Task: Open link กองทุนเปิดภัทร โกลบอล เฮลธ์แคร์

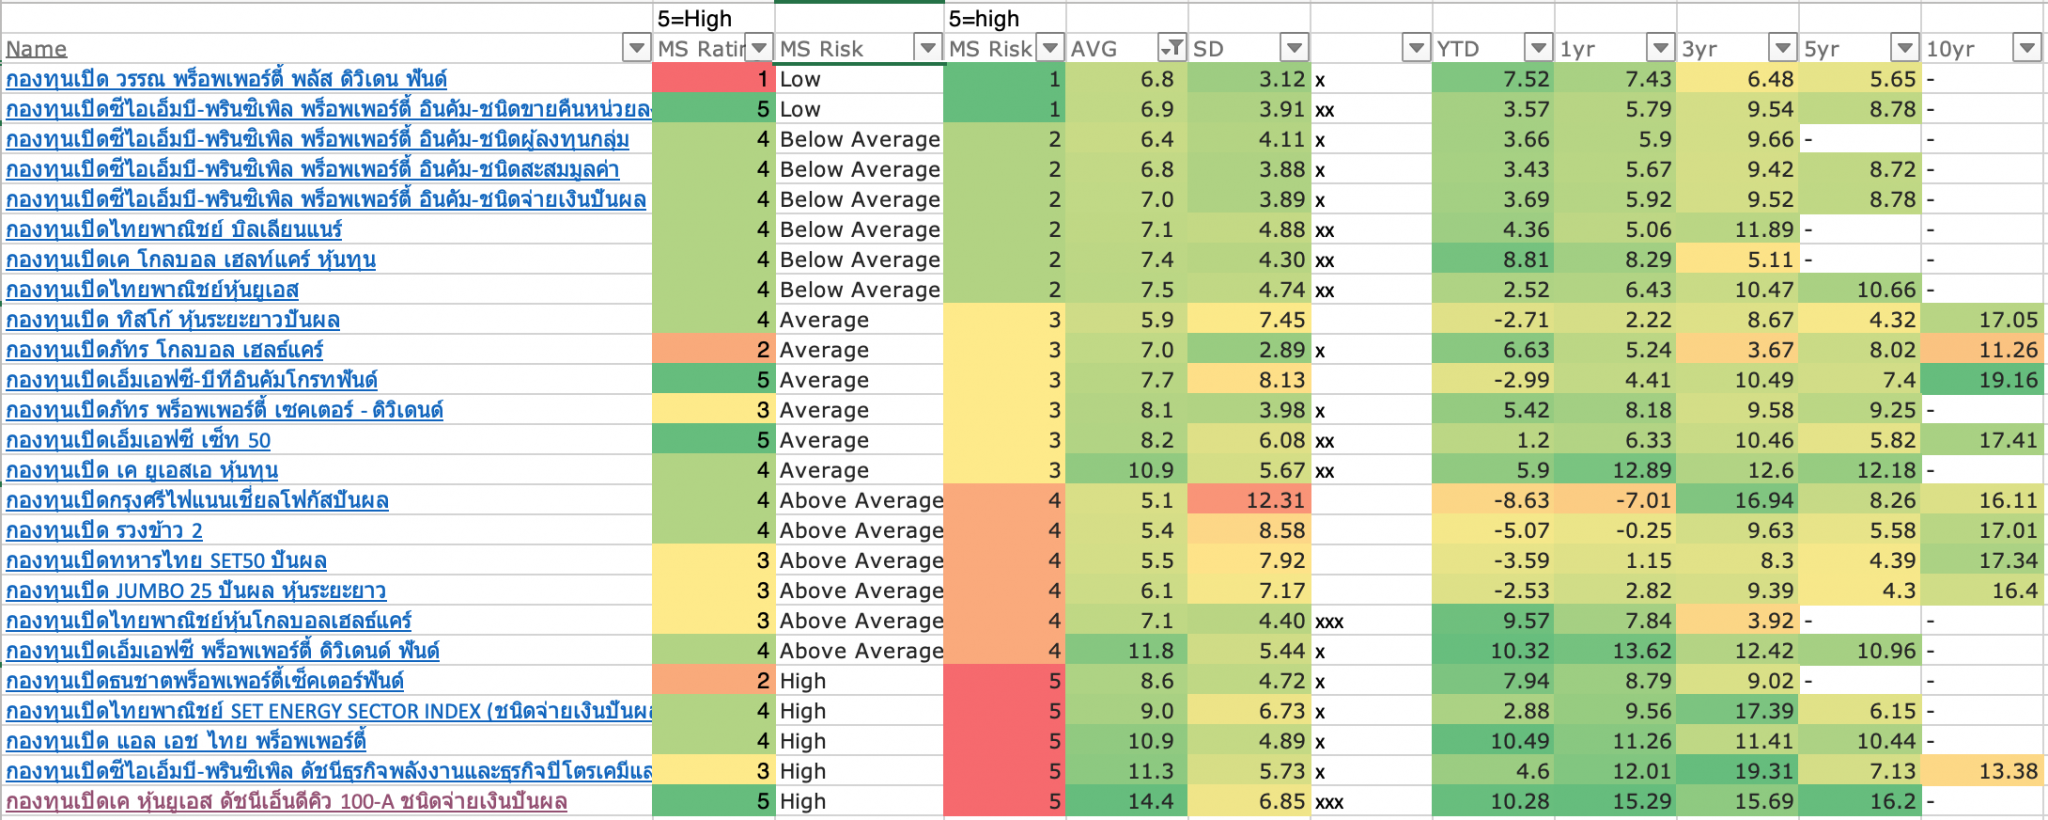Action: point(165,349)
